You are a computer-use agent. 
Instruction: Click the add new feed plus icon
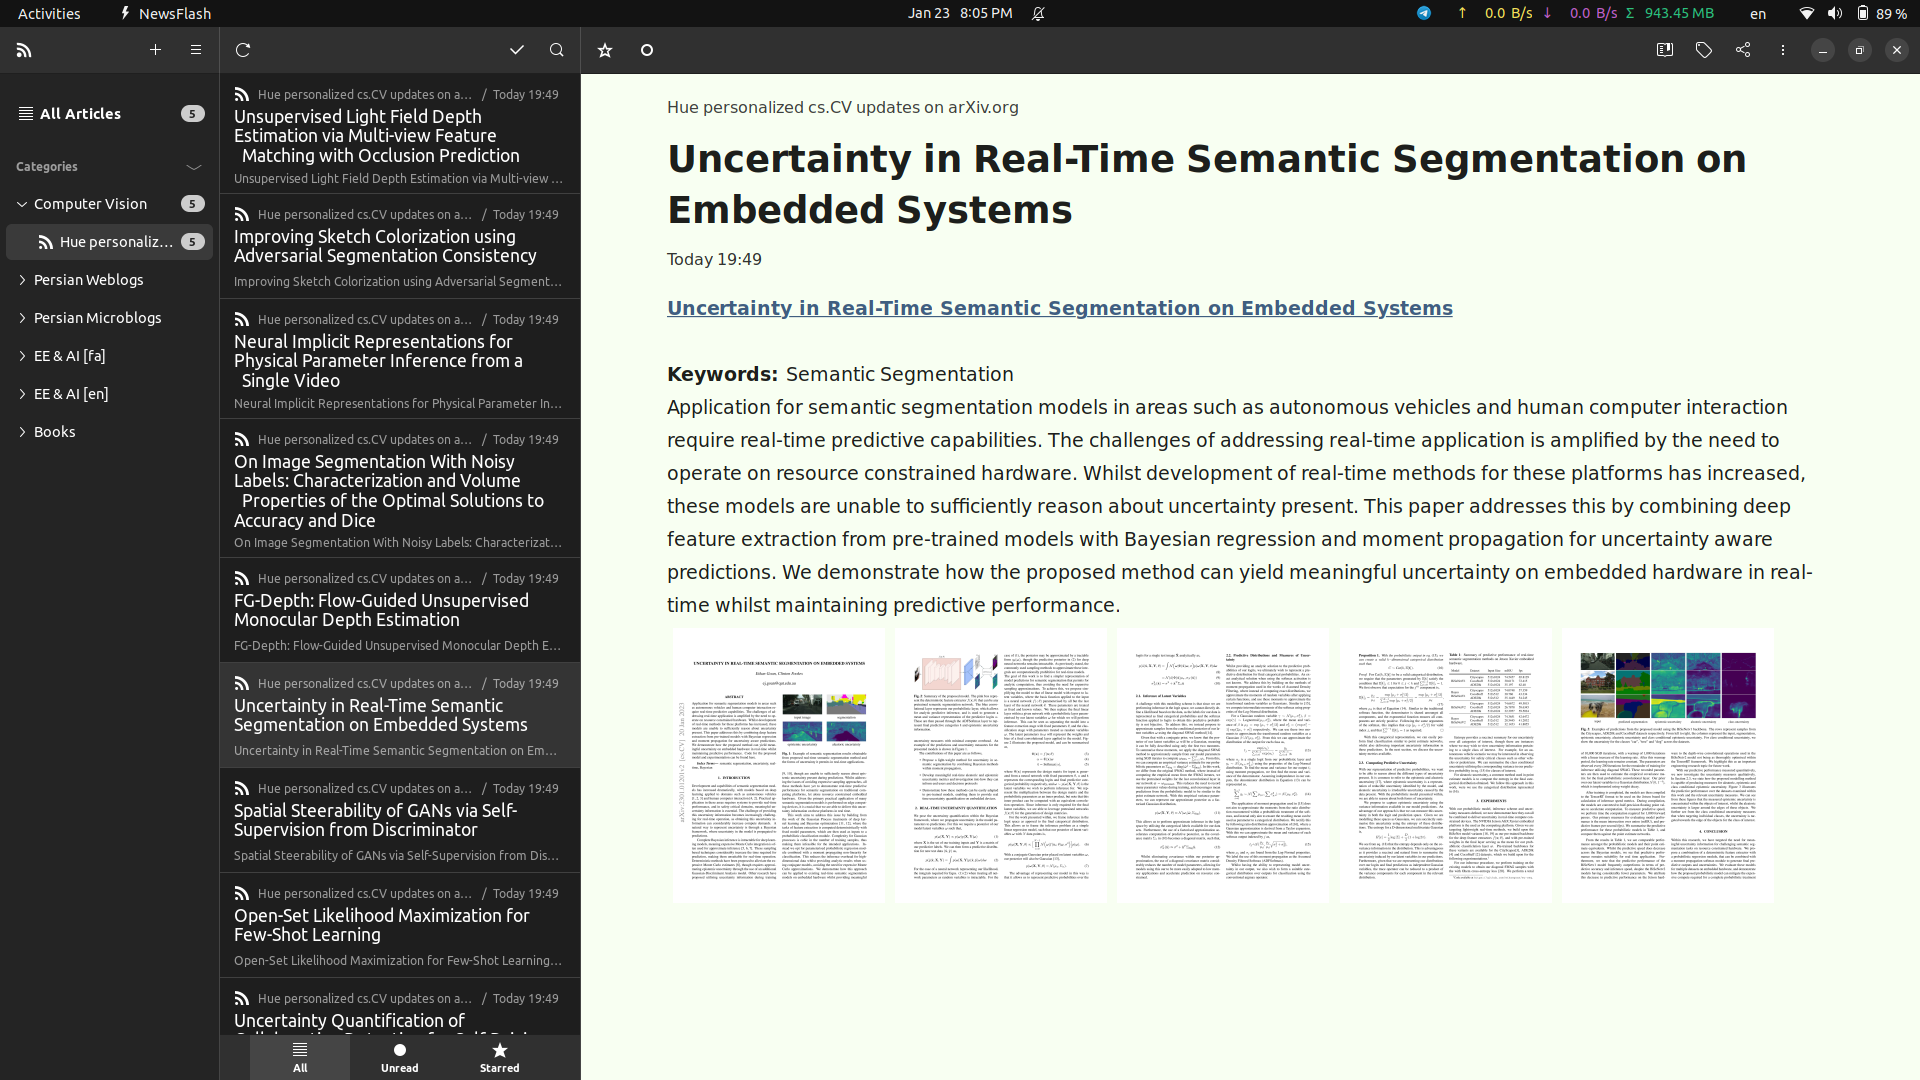(156, 50)
